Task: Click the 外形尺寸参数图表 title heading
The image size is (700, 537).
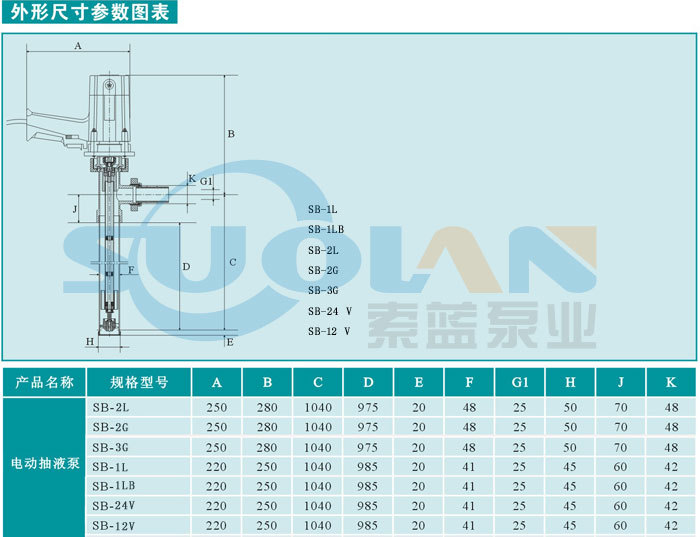Action: pos(90,12)
